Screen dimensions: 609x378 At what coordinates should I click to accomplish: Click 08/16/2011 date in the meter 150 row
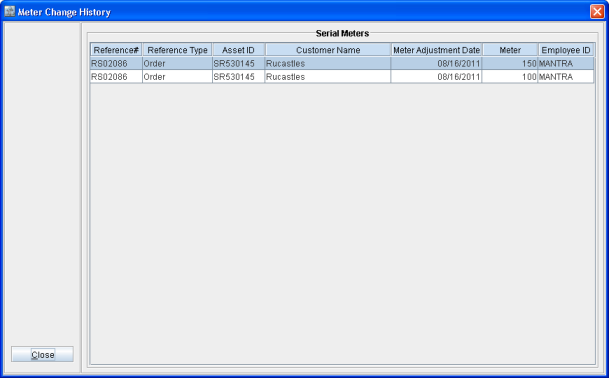[437, 63]
